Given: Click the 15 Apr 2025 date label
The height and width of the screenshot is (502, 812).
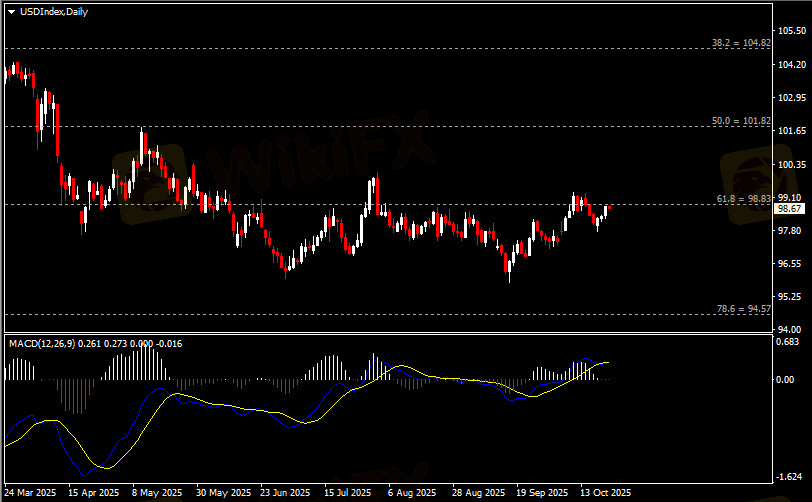Looking at the screenshot, I should click(x=94, y=493).
